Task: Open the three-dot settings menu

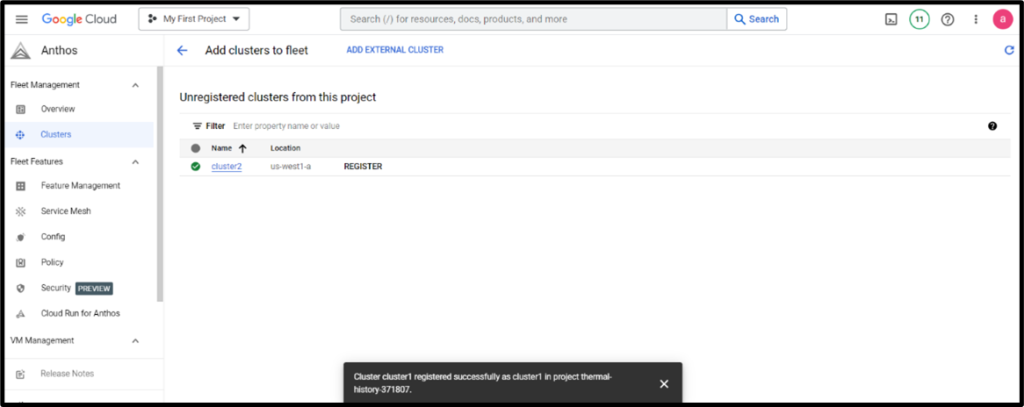Action: coord(976,19)
